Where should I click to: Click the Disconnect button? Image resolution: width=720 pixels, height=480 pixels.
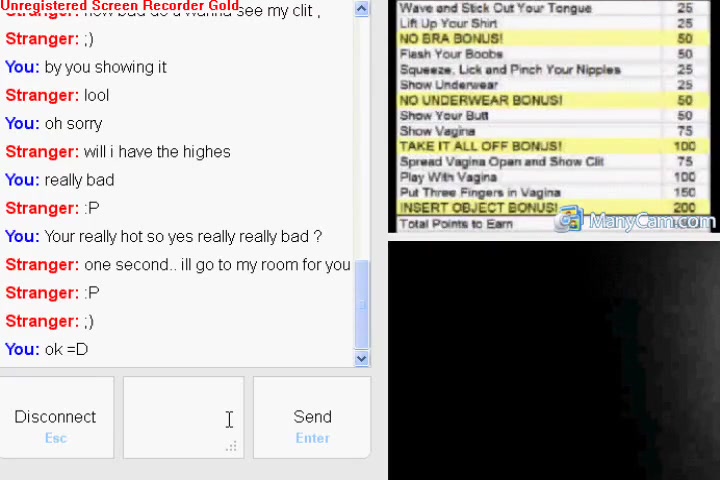56,417
